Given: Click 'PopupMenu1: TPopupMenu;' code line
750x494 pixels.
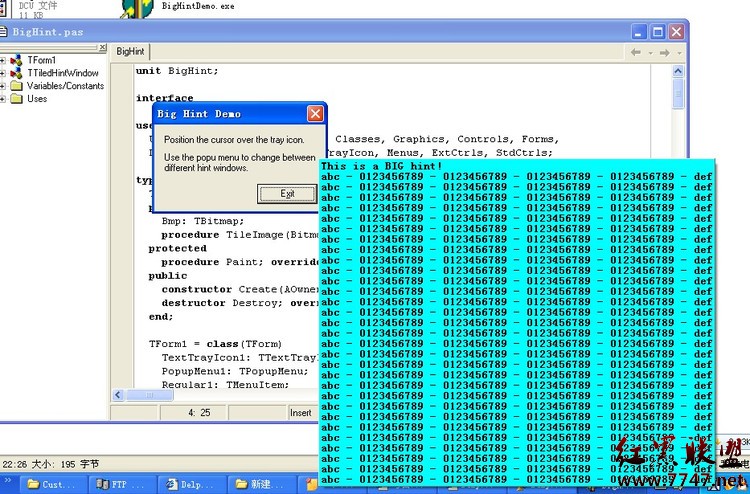Looking at the screenshot, I should click(x=235, y=371).
